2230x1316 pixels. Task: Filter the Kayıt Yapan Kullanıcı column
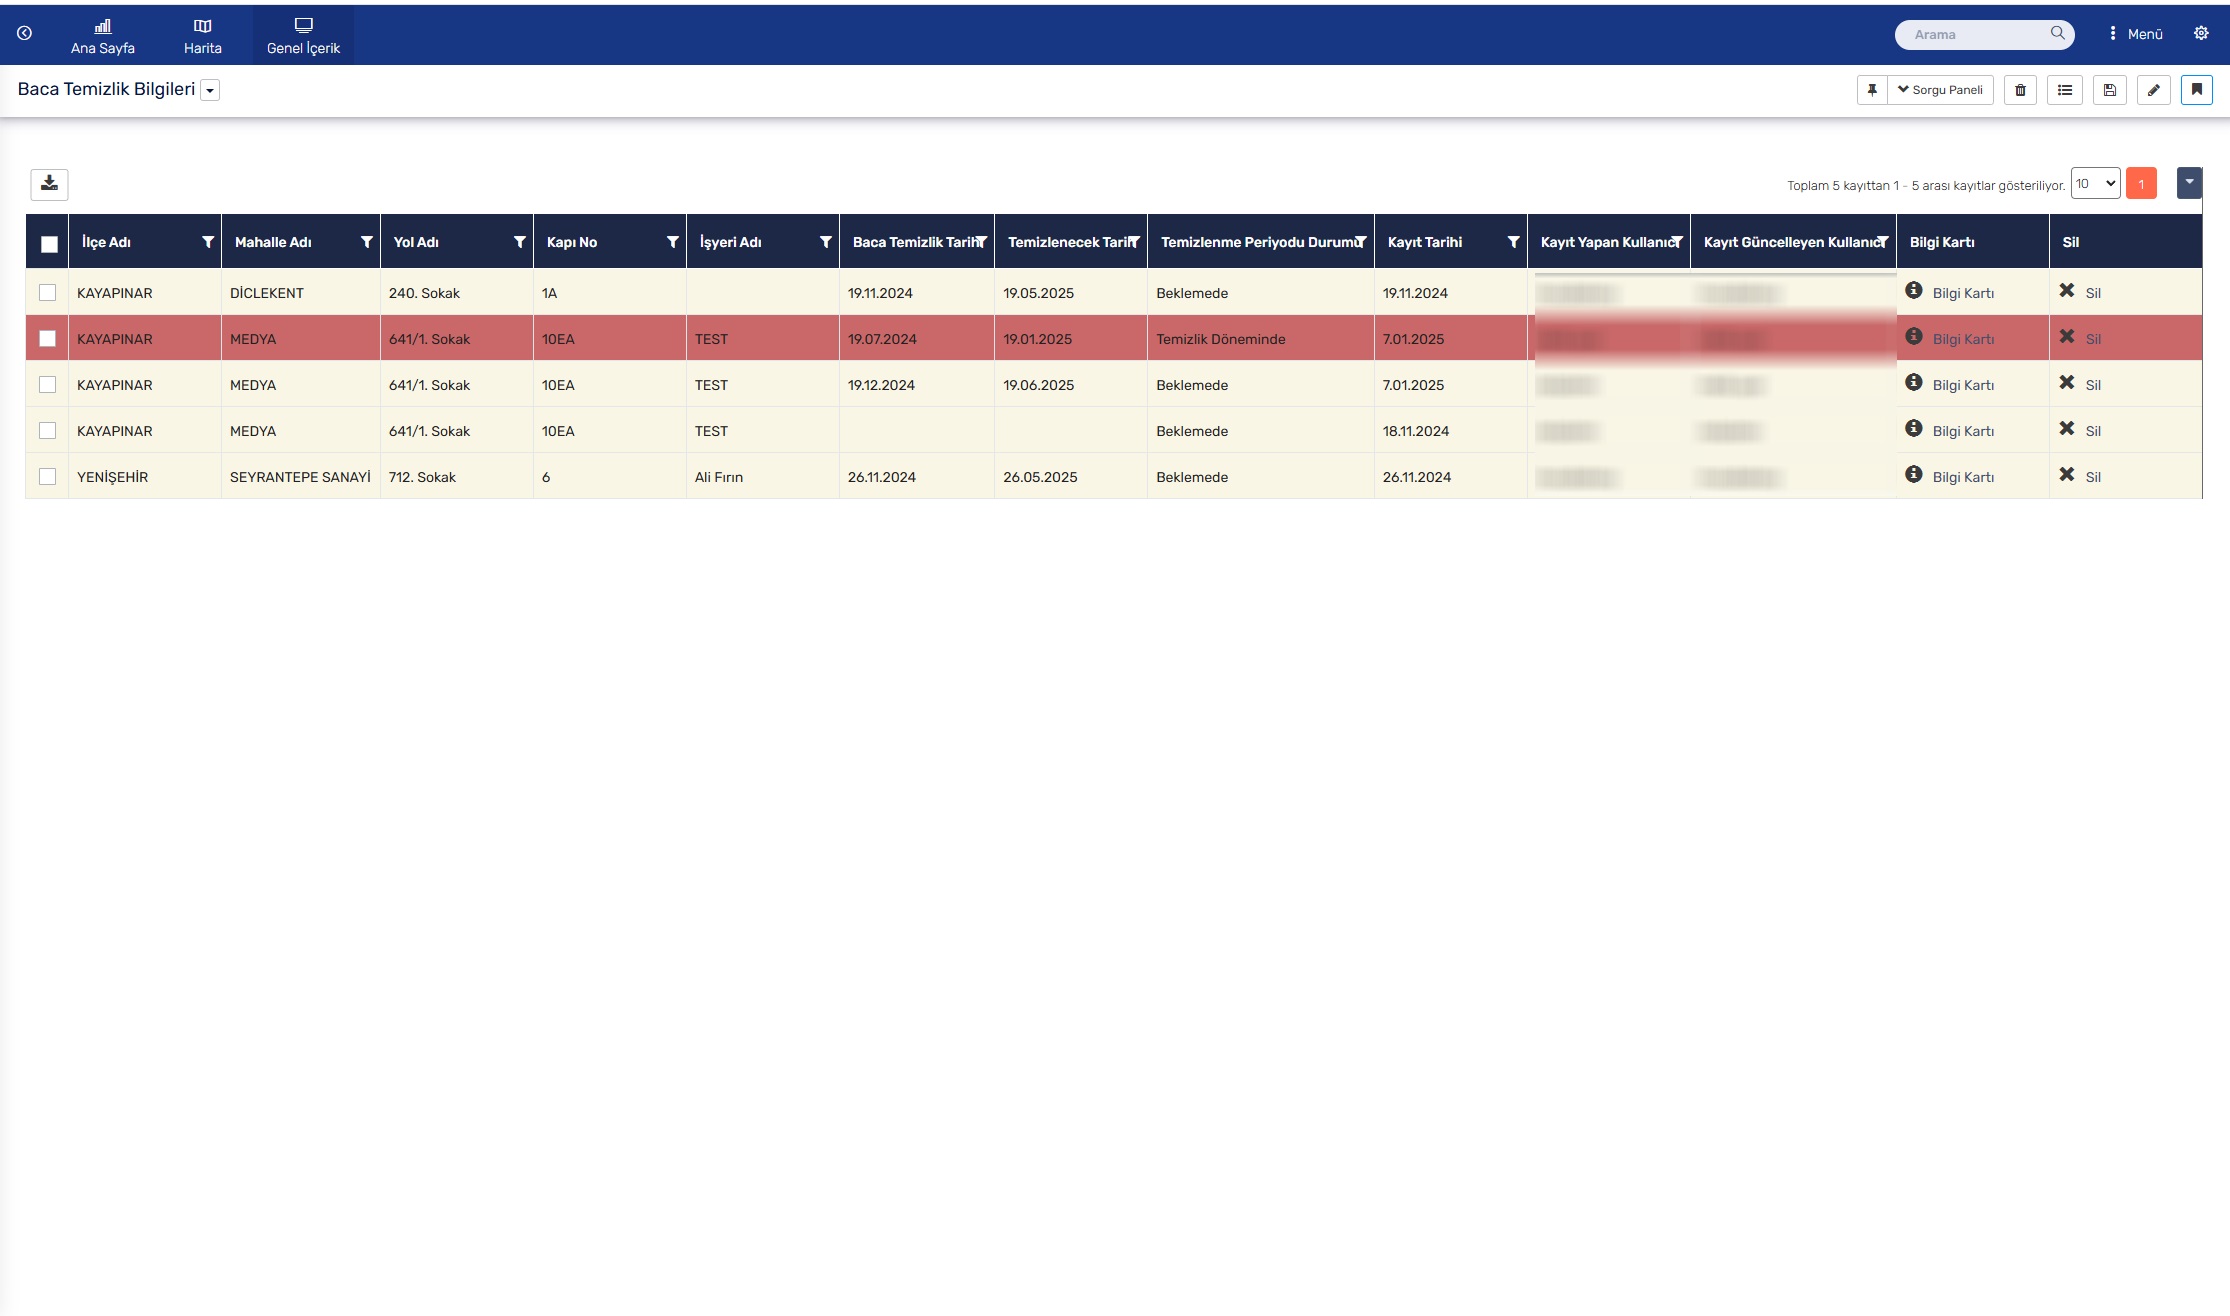point(1677,242)
